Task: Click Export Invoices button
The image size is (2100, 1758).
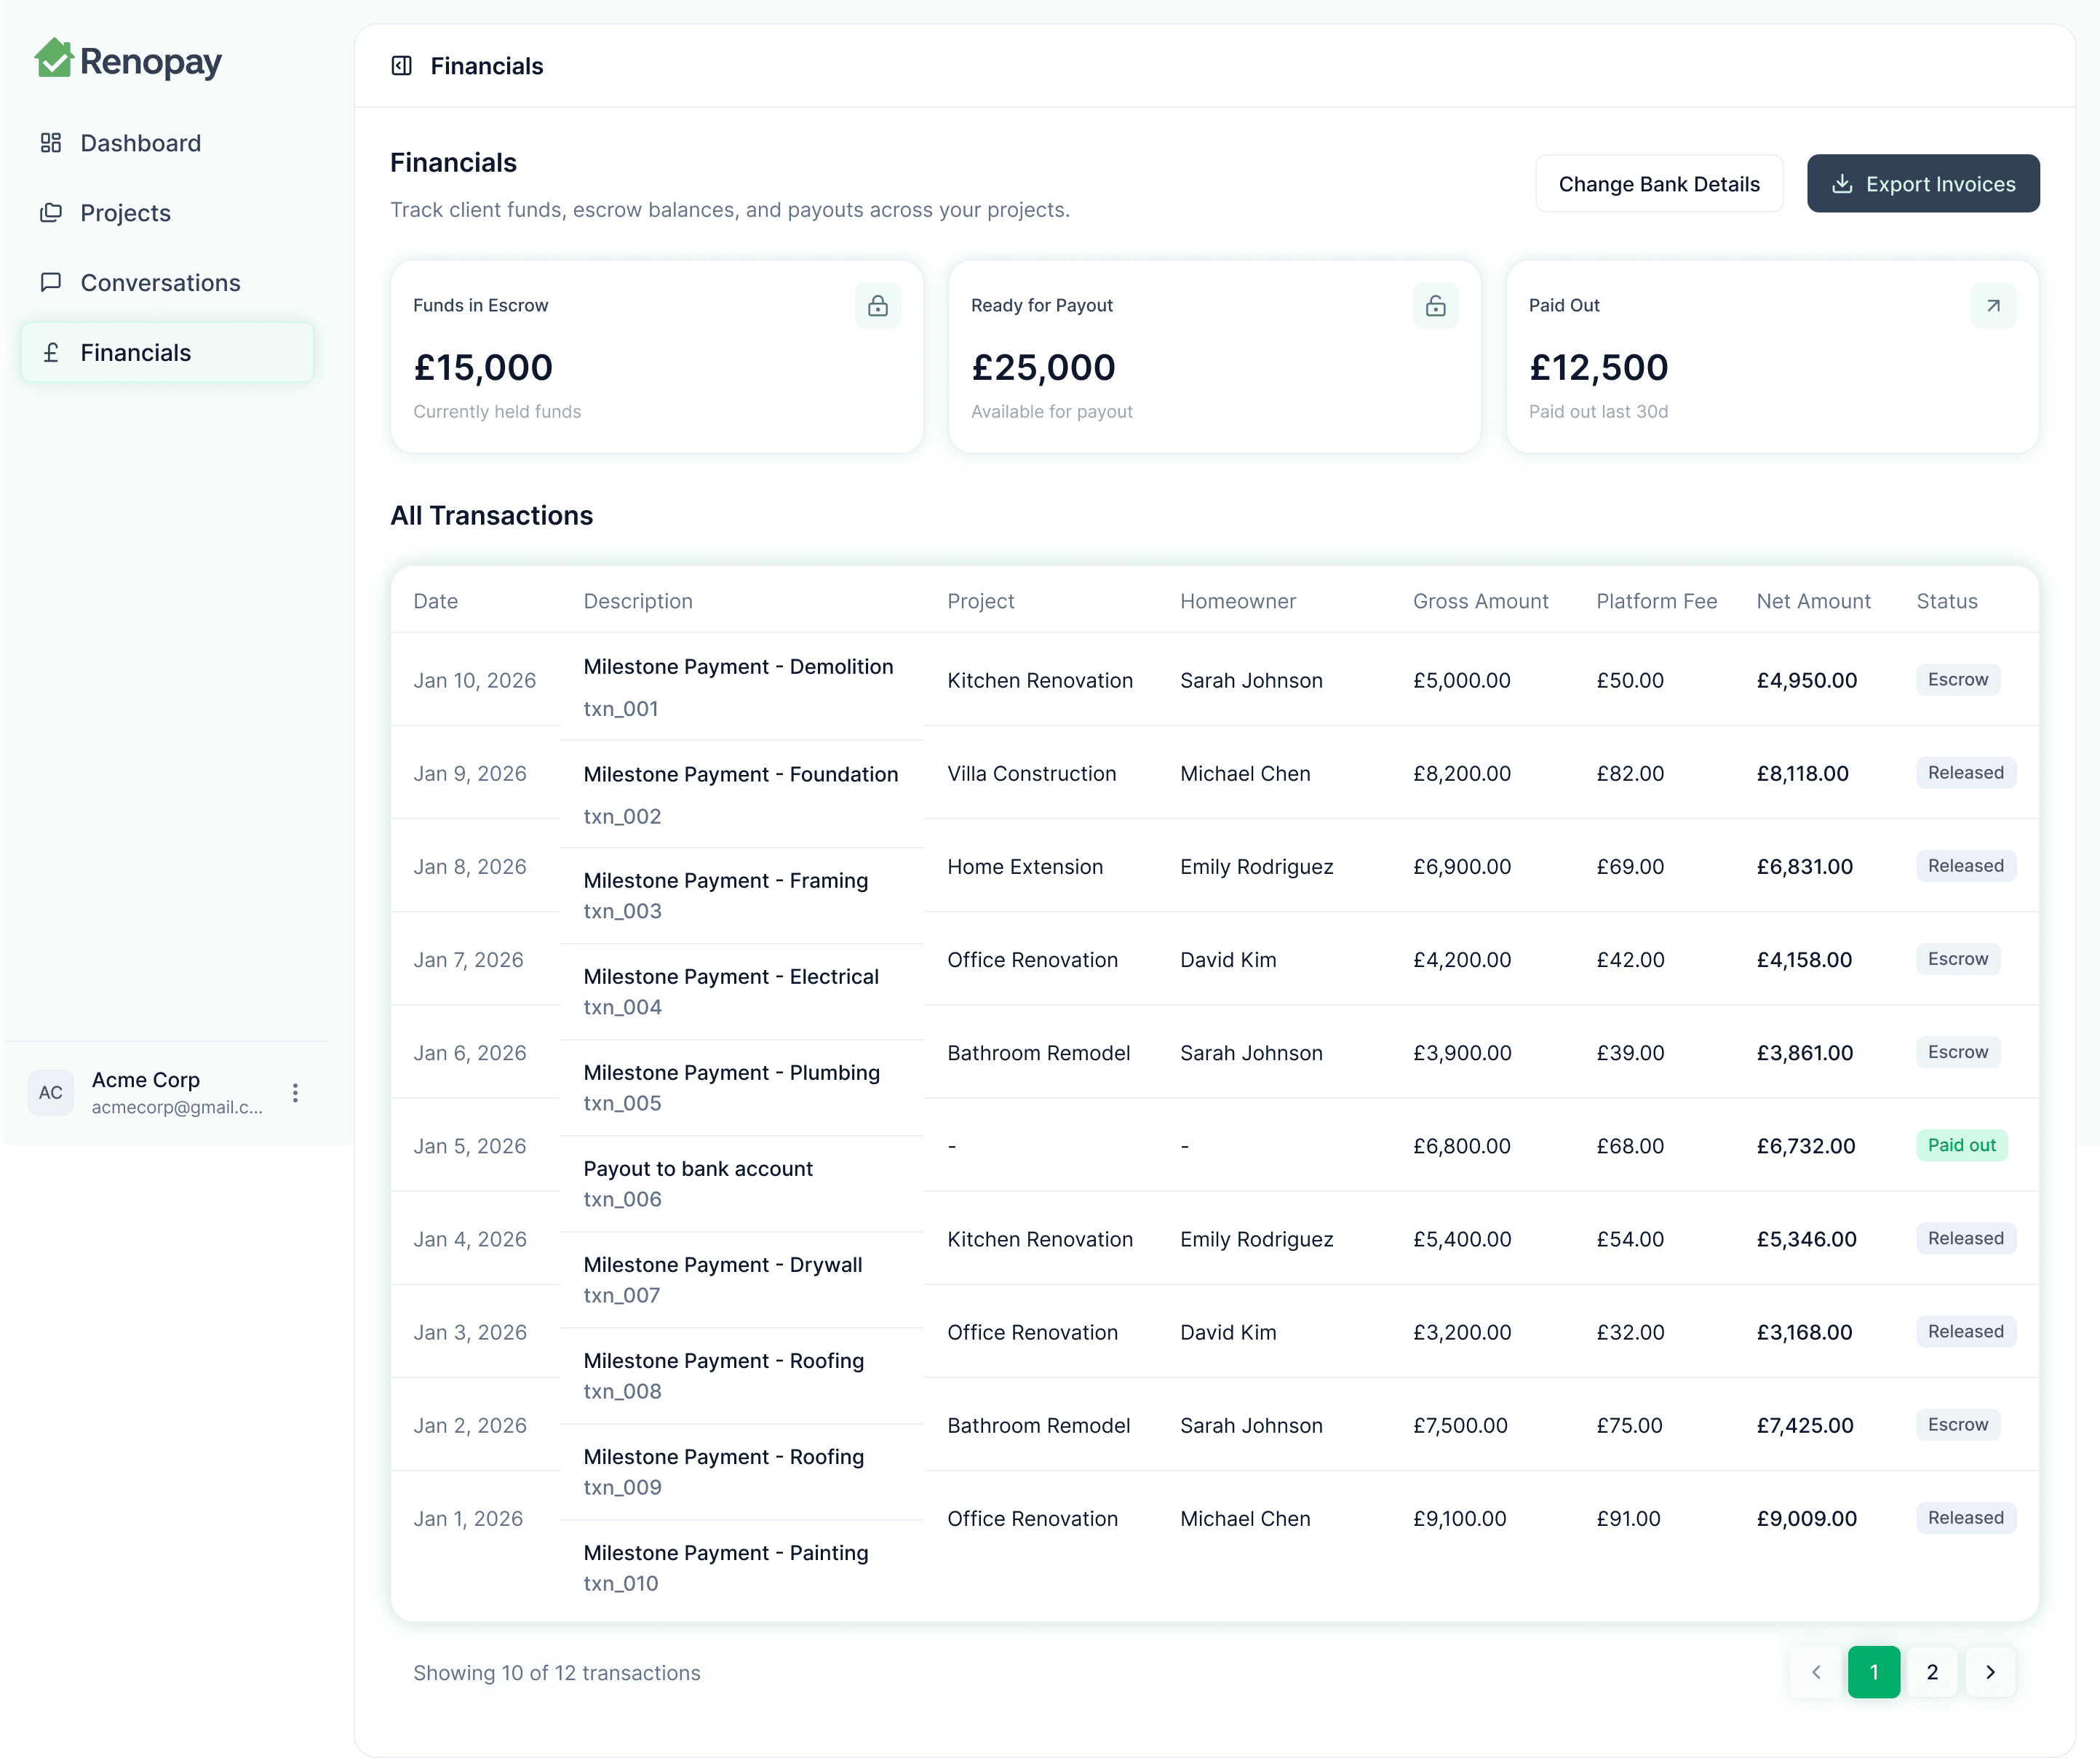Action: point(1923,184)
